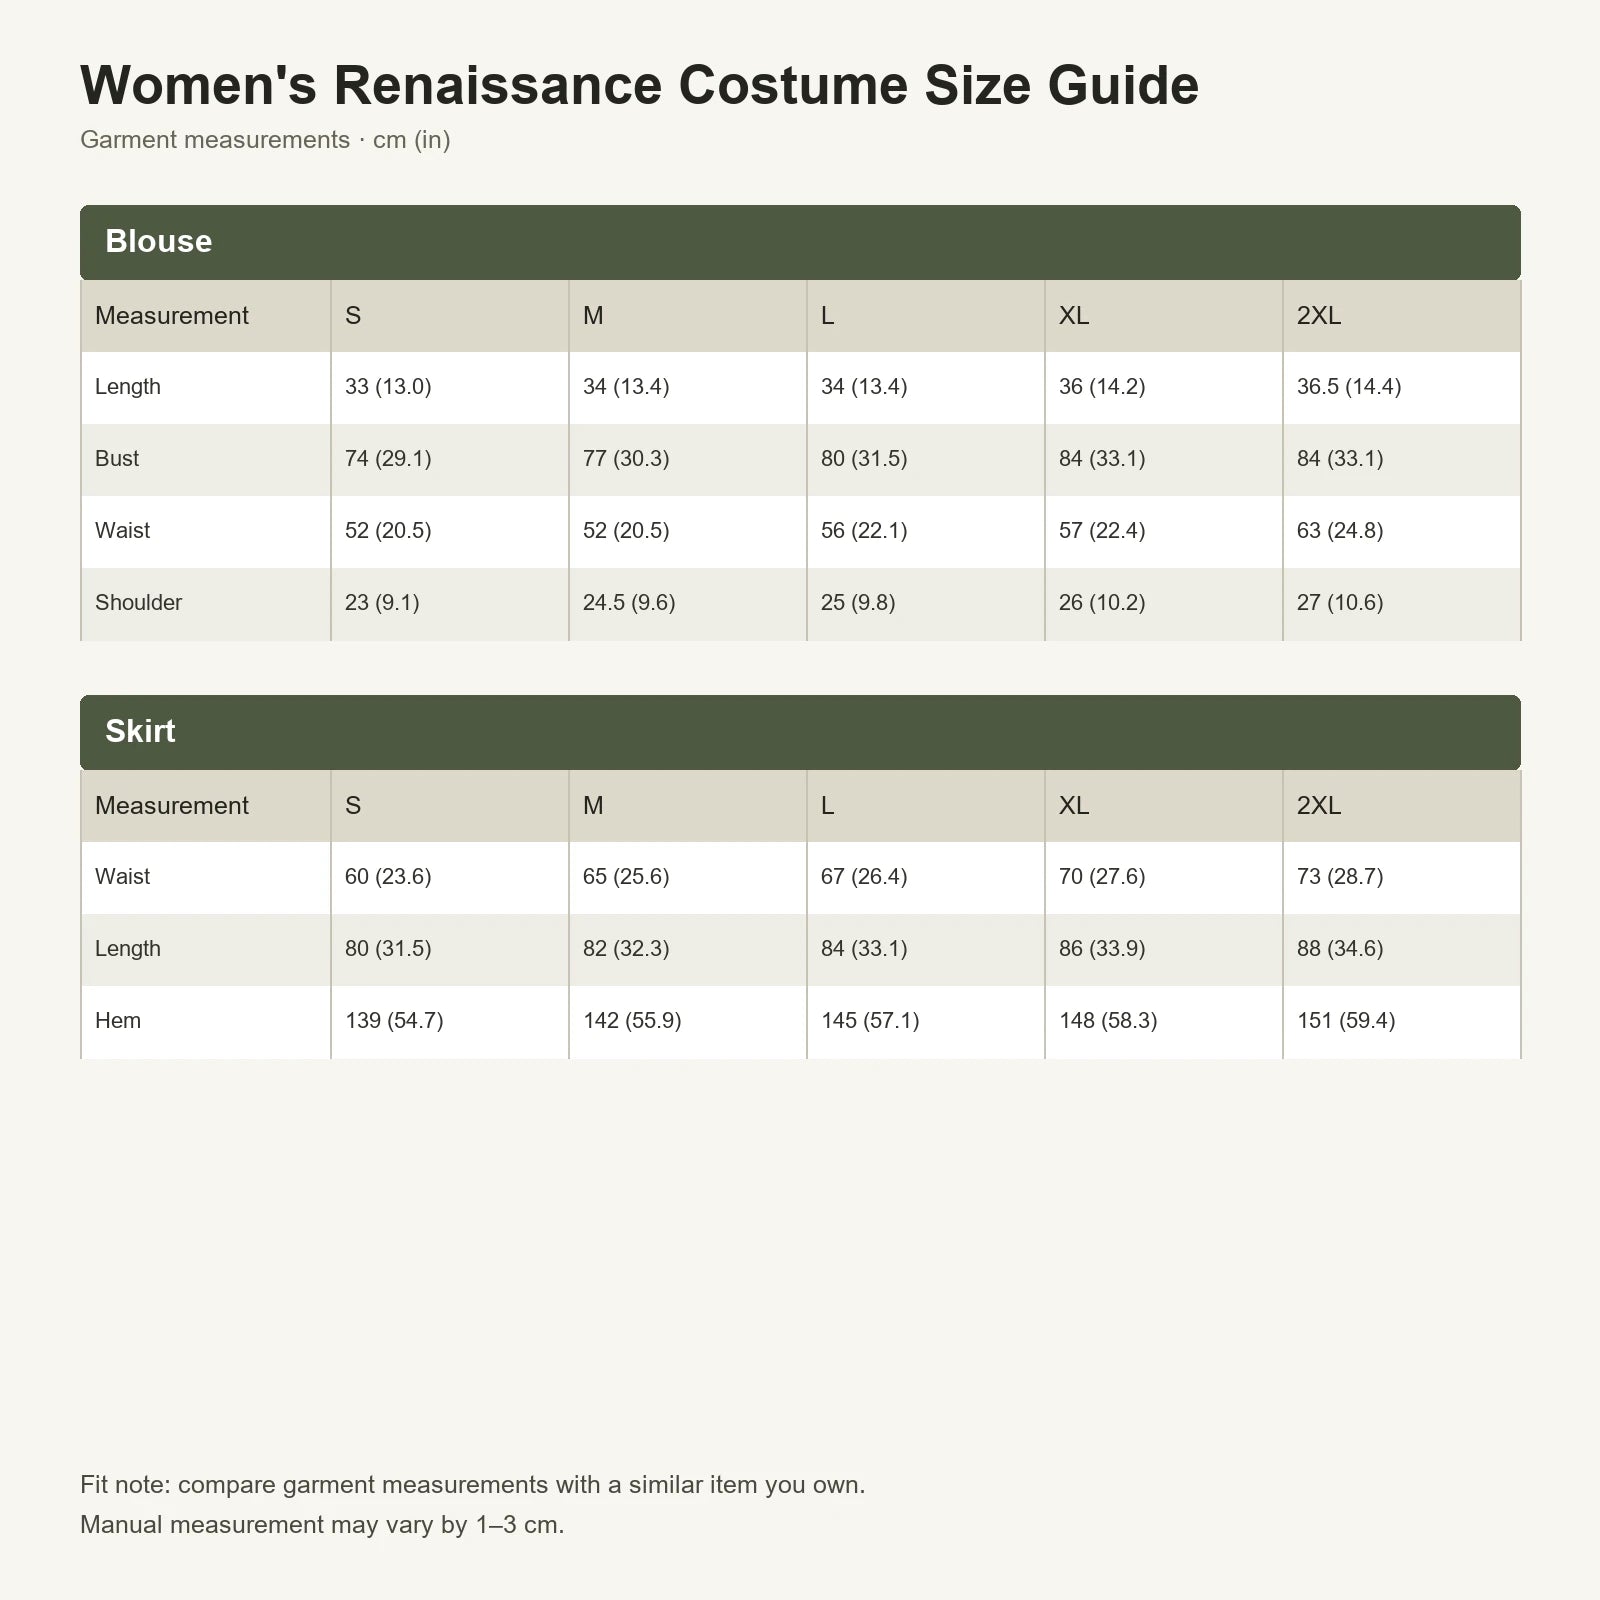Viewport: 1600px width, 1600px height.
Task: Click the Hem row label
Action: [x=118, y=1021]
